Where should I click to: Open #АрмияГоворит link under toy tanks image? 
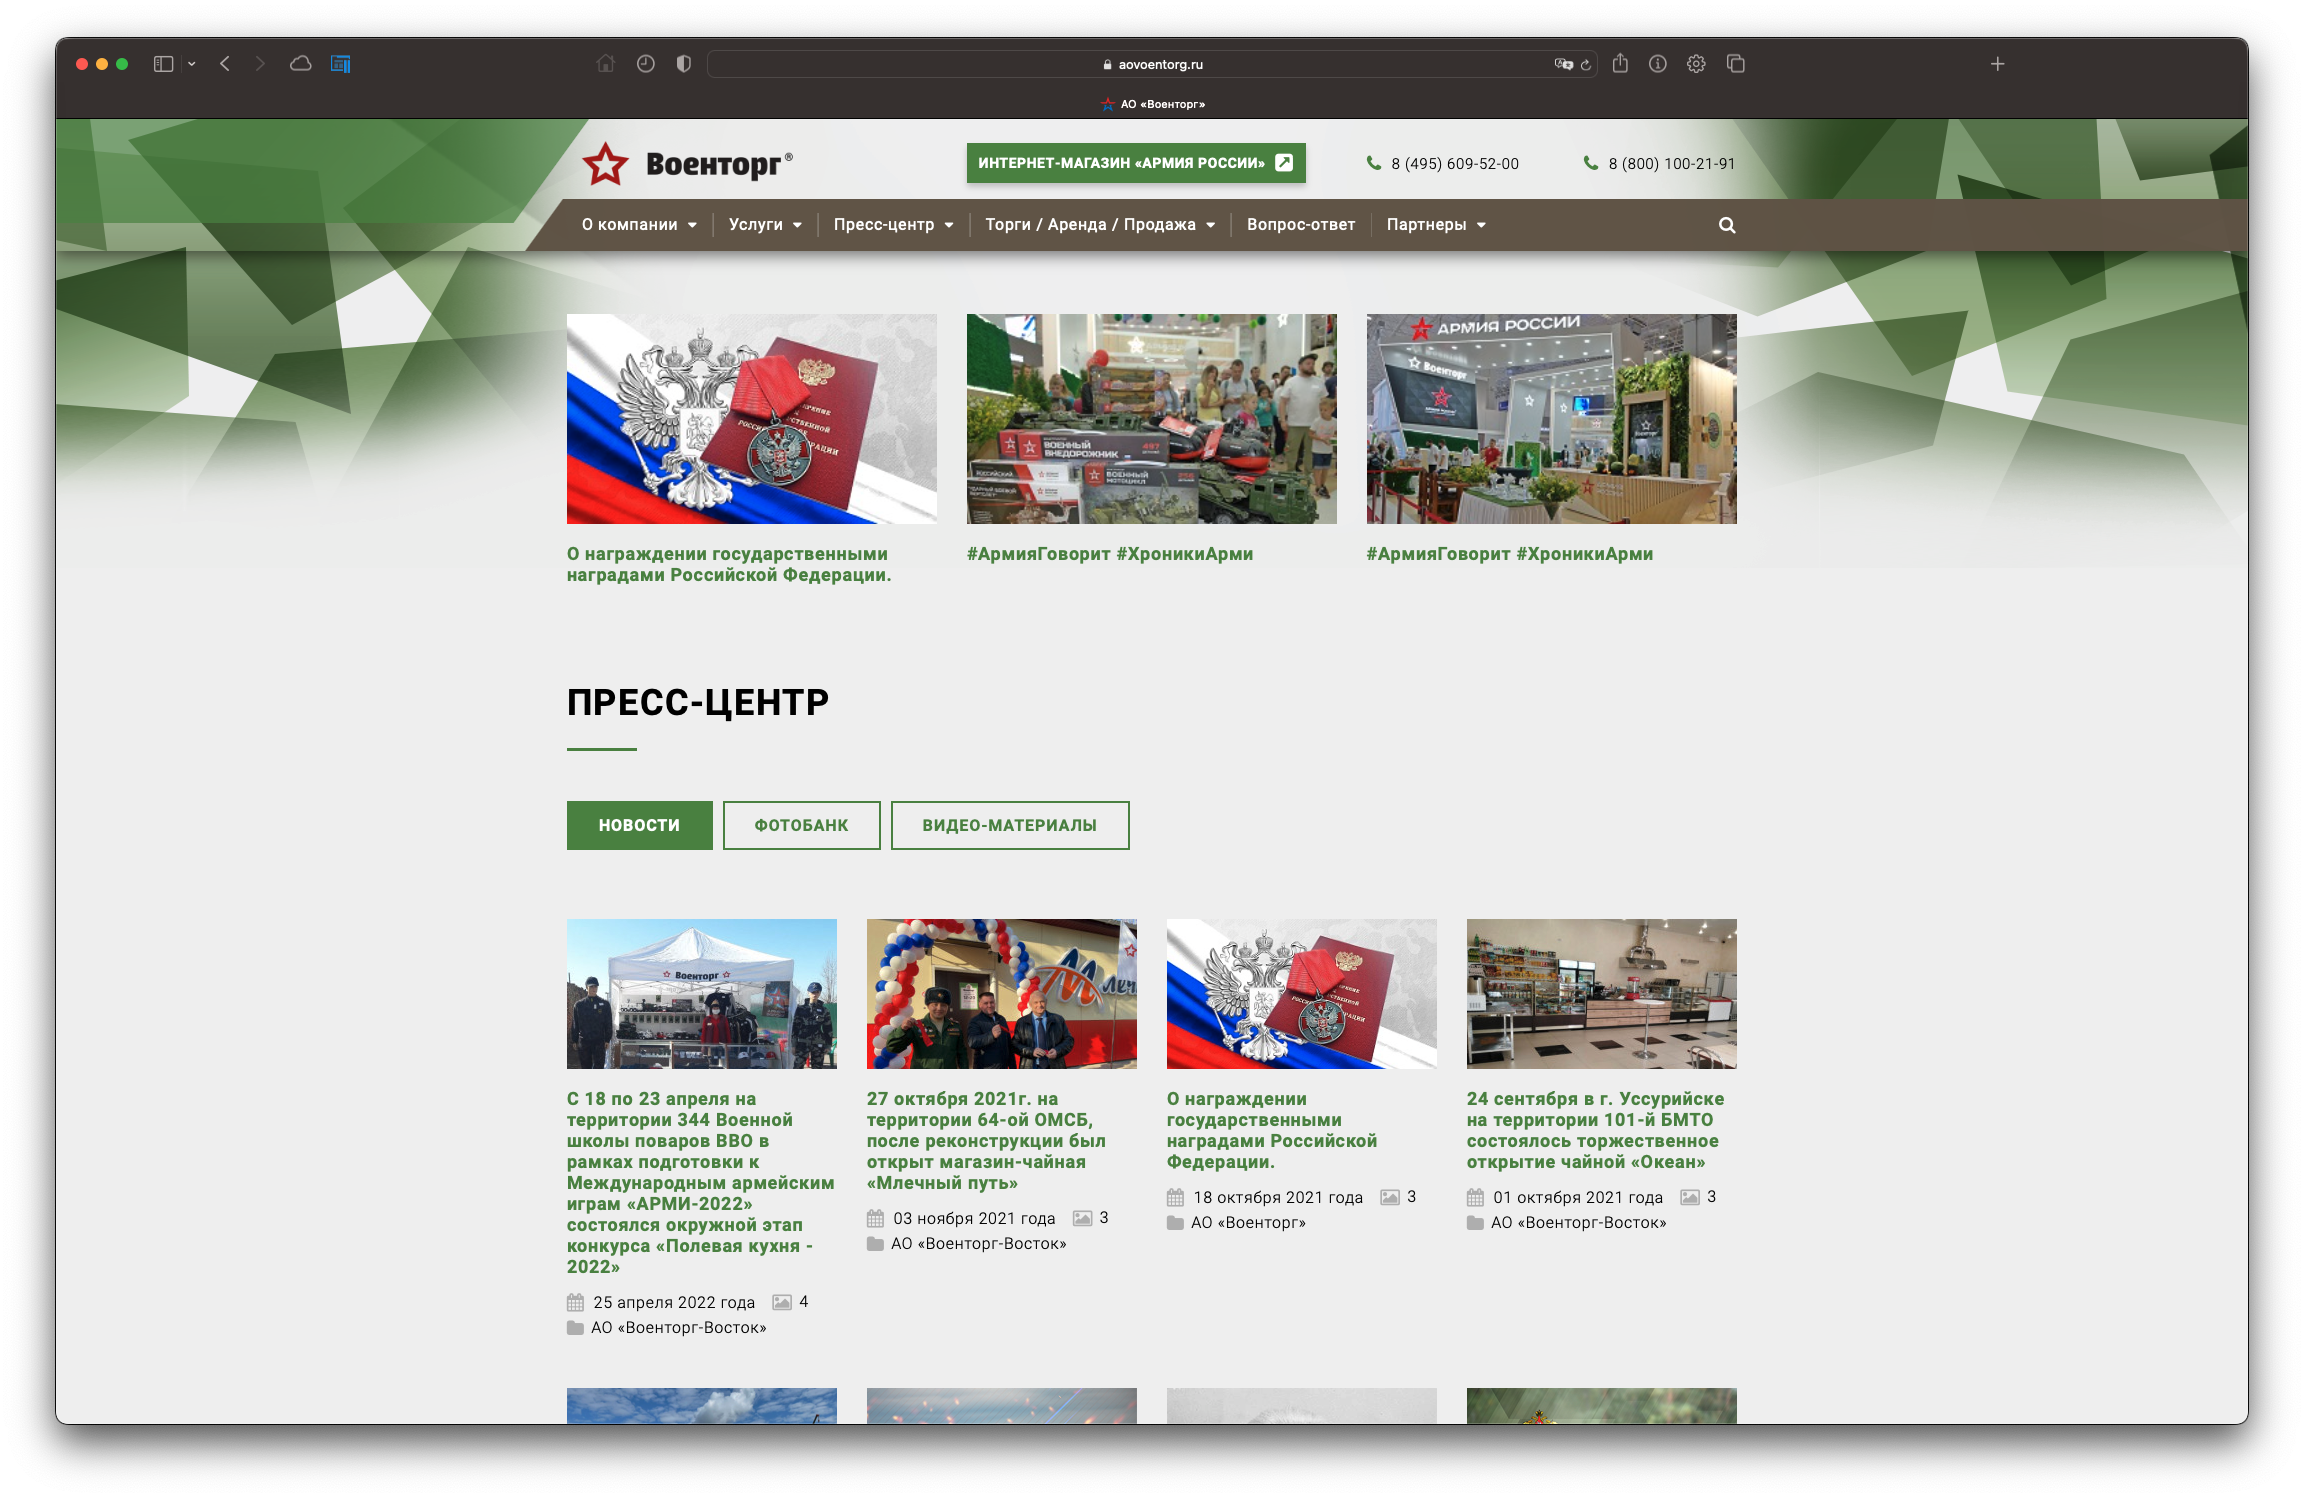[1110, 554]
